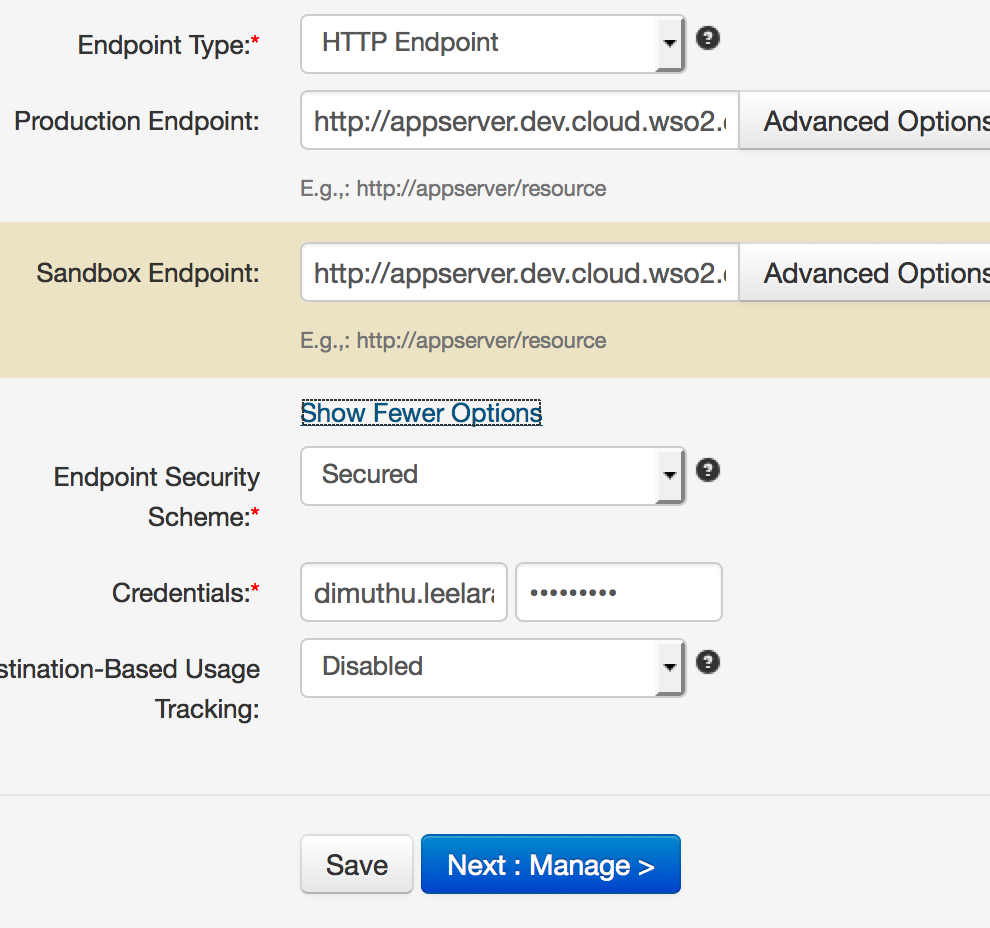The height and width of the screenshot is (928, 990).
Task: Select the Credentials username field
Action: [404, 593]
